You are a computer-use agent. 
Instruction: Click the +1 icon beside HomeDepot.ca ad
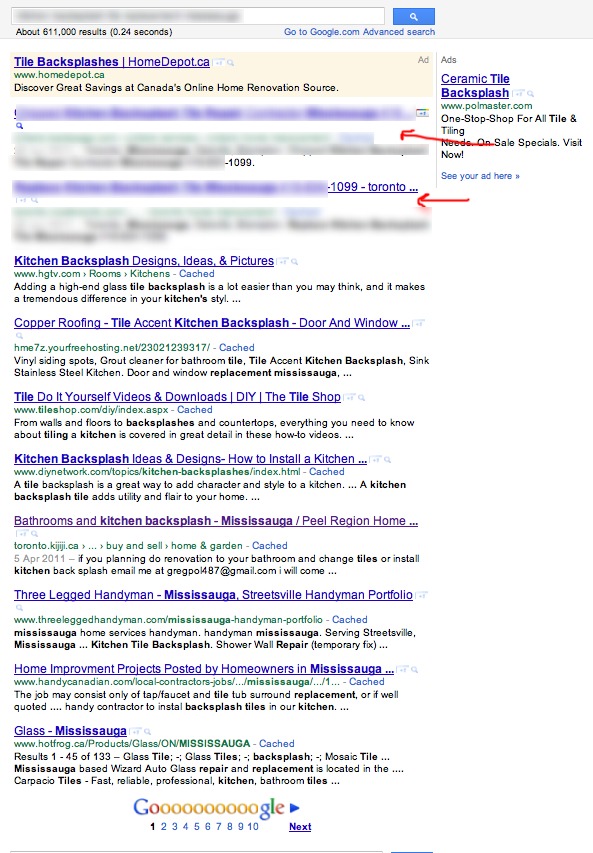tap(219, 63)
